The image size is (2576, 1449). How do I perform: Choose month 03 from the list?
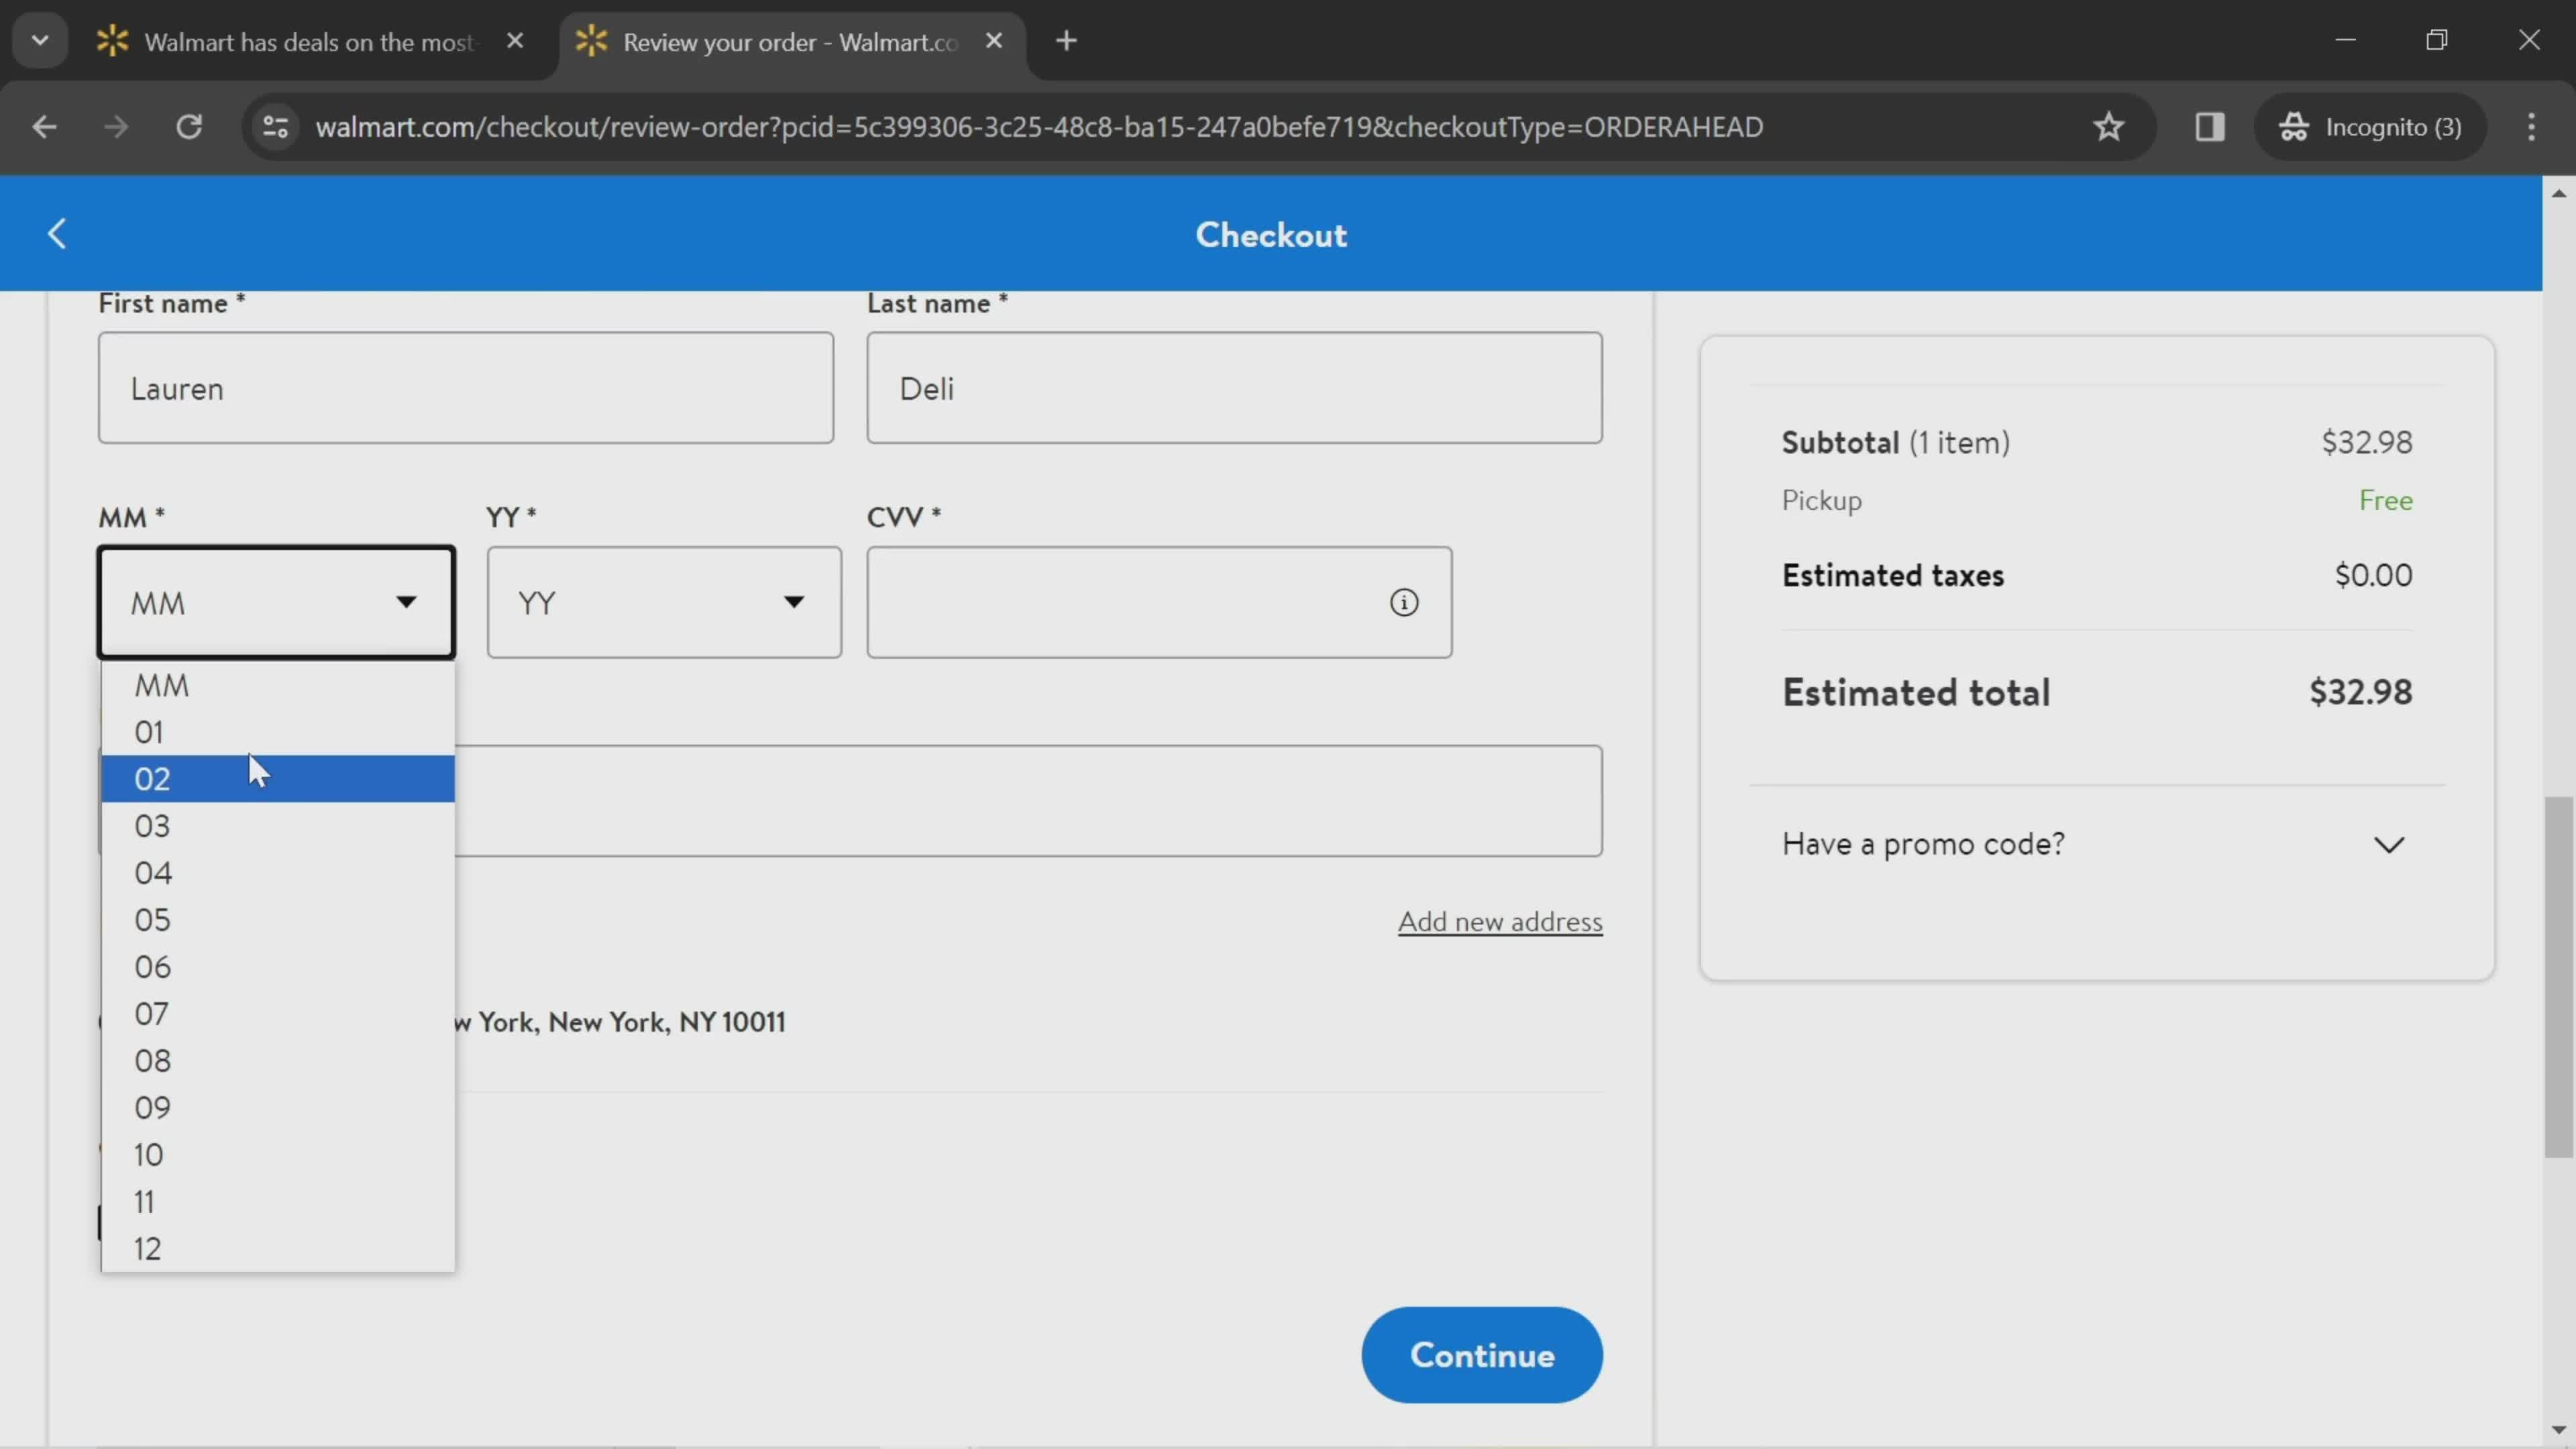278,826
